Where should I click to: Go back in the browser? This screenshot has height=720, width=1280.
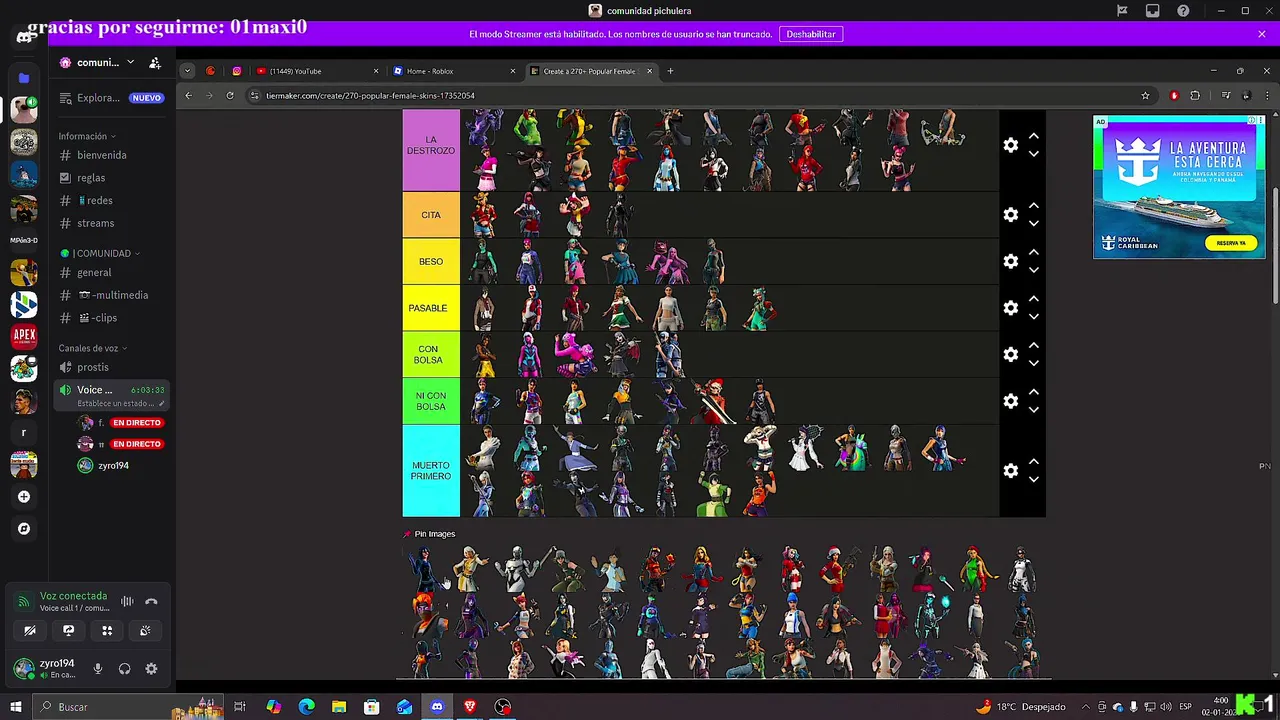click(188, 95)
